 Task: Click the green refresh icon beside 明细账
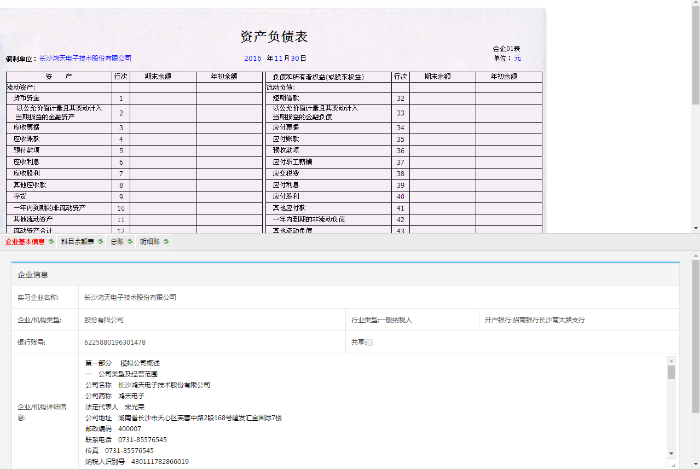pos(166,241)
